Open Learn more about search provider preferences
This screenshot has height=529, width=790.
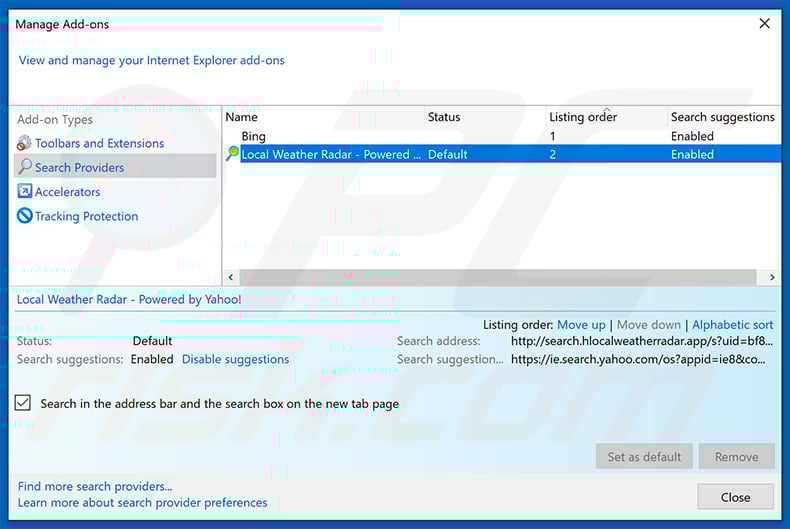(x=143, y=502)
